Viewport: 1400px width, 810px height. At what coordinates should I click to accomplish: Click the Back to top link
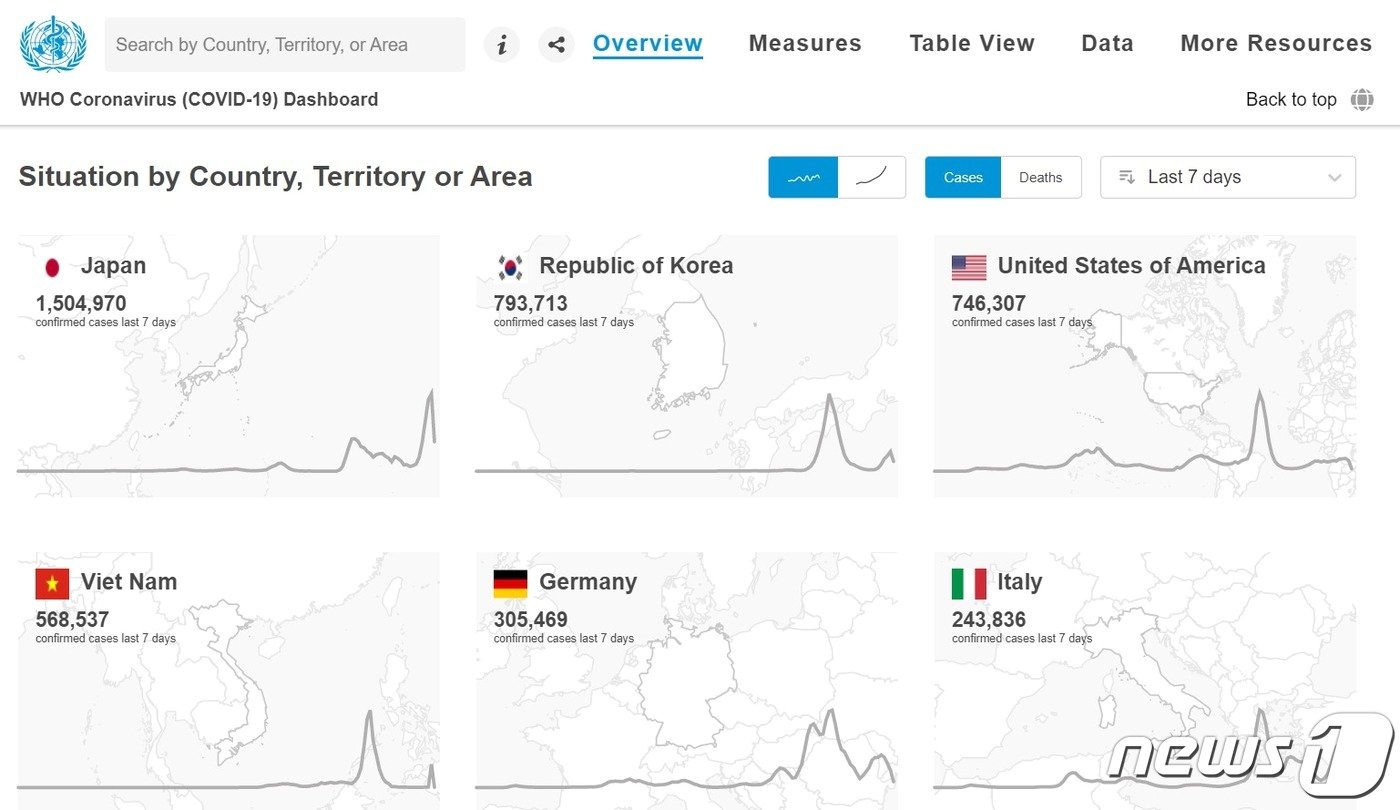pyautogui.click(x=1290, y=100)
